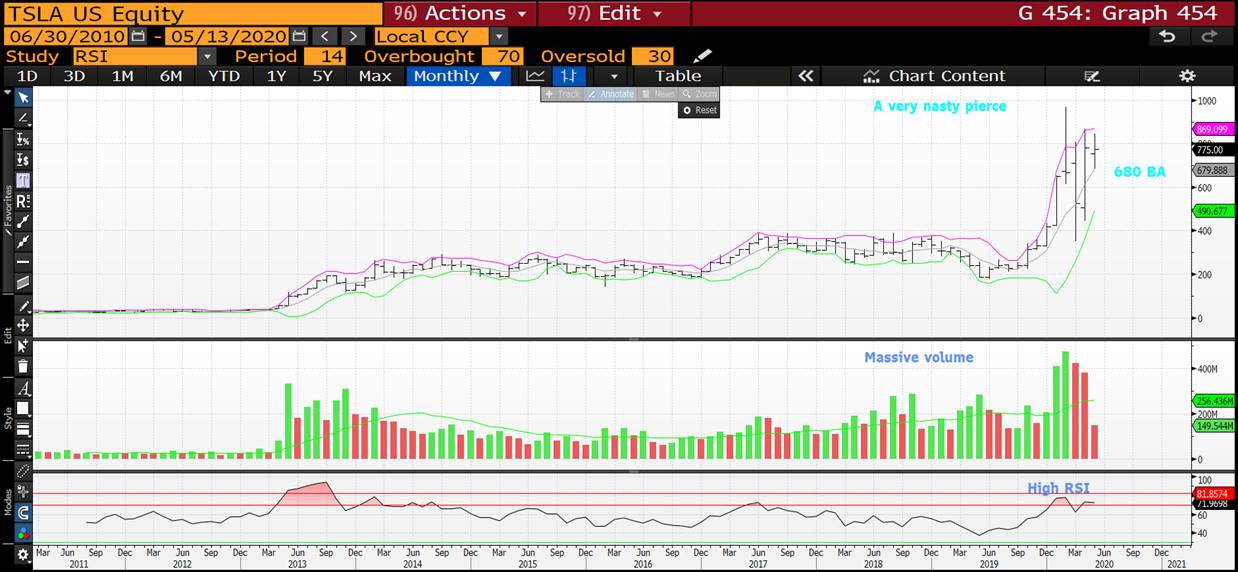This screenshot has width=1238, height=572.
Task: Open start date calendar picker
Action: 138,36
